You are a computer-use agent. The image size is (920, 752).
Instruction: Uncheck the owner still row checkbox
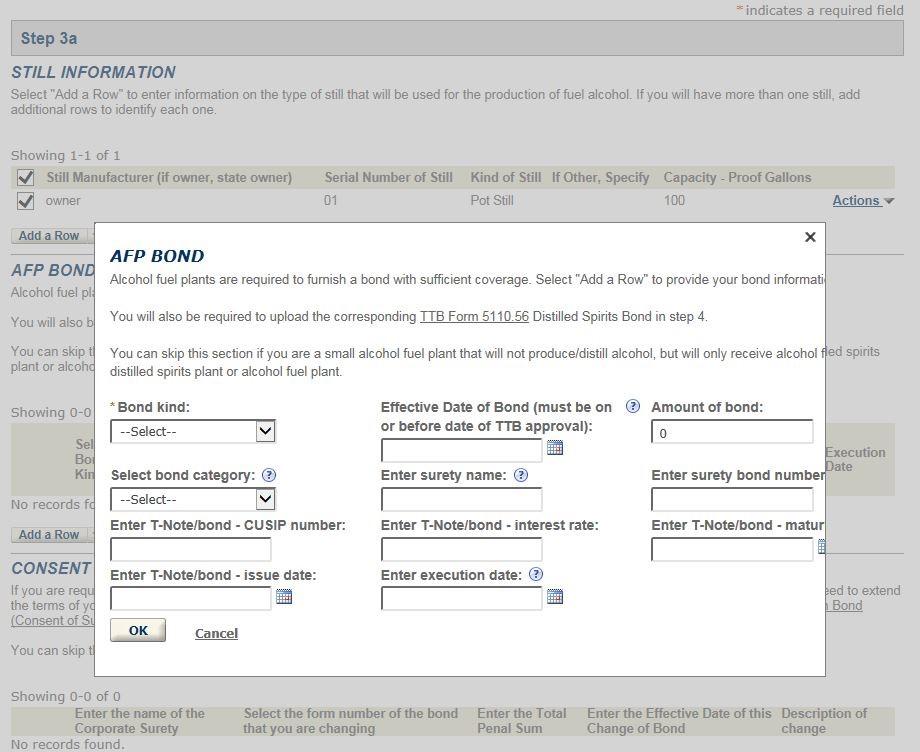[26, 201]
